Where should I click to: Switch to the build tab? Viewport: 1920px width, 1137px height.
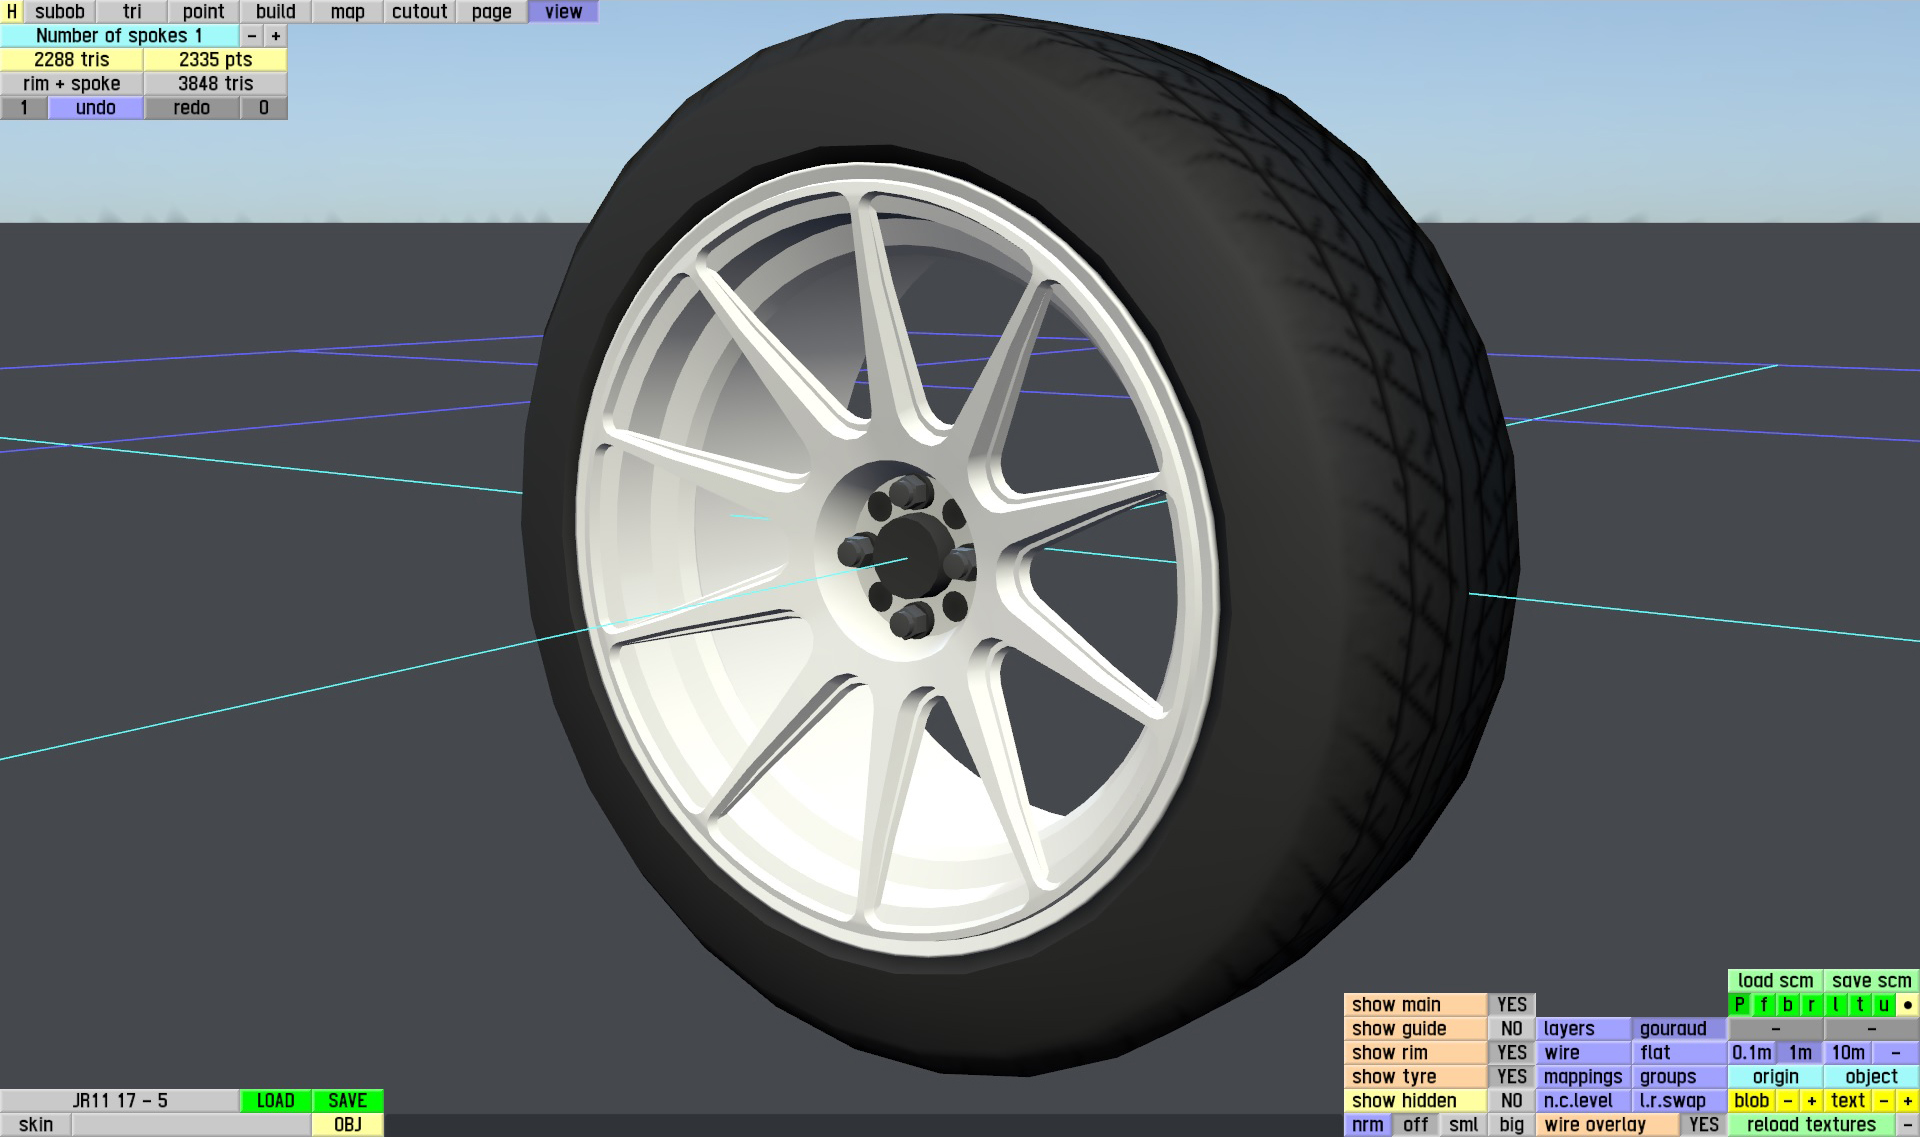[x=275, y=12]
